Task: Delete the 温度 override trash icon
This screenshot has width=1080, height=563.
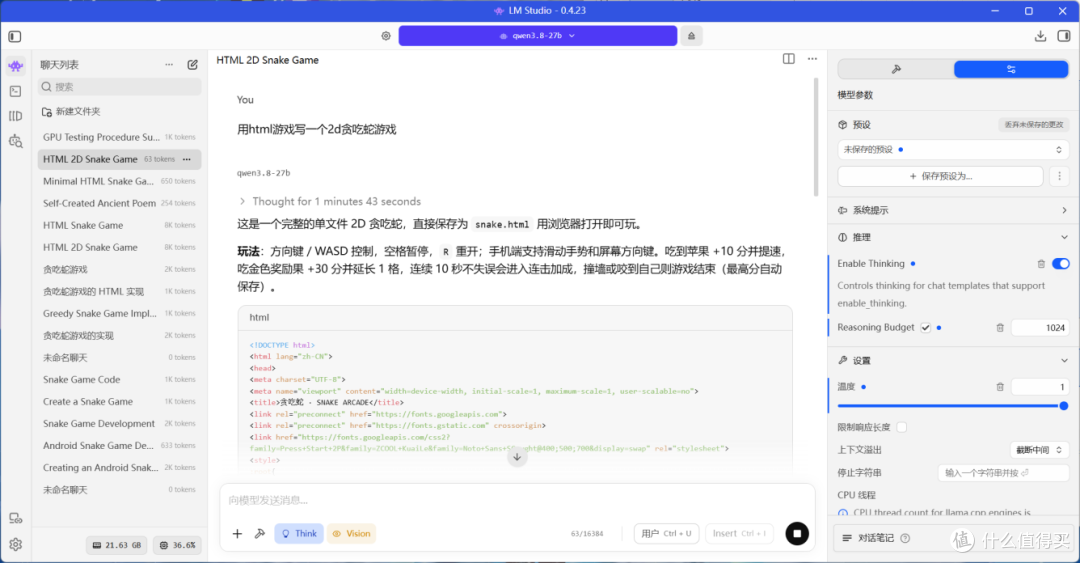Action: pos(1000,387)
